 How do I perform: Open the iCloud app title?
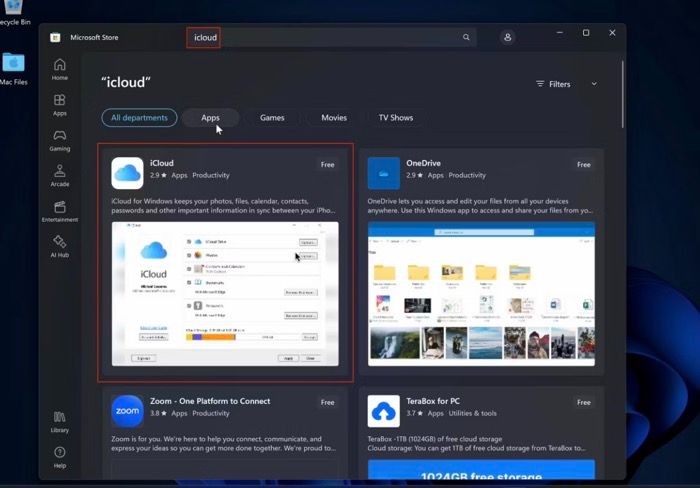(162, 163)
